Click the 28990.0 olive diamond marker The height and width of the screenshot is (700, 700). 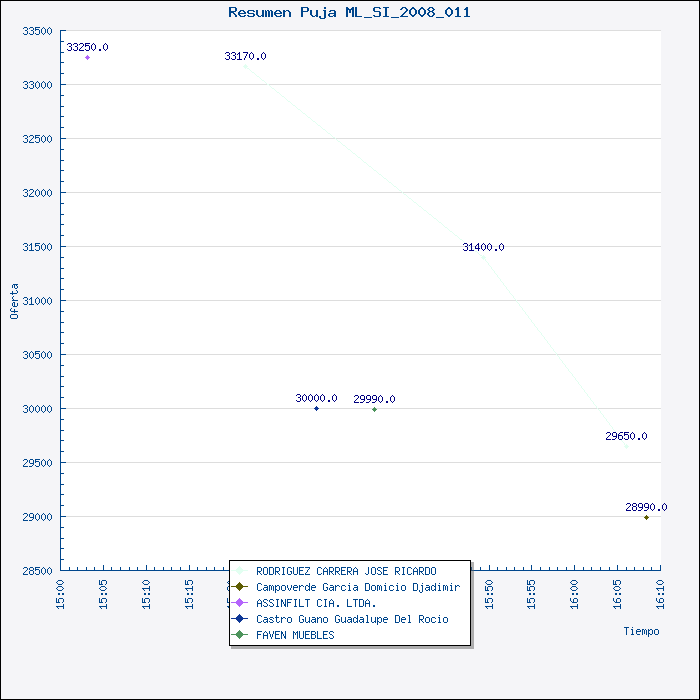[x=646, y=517]
